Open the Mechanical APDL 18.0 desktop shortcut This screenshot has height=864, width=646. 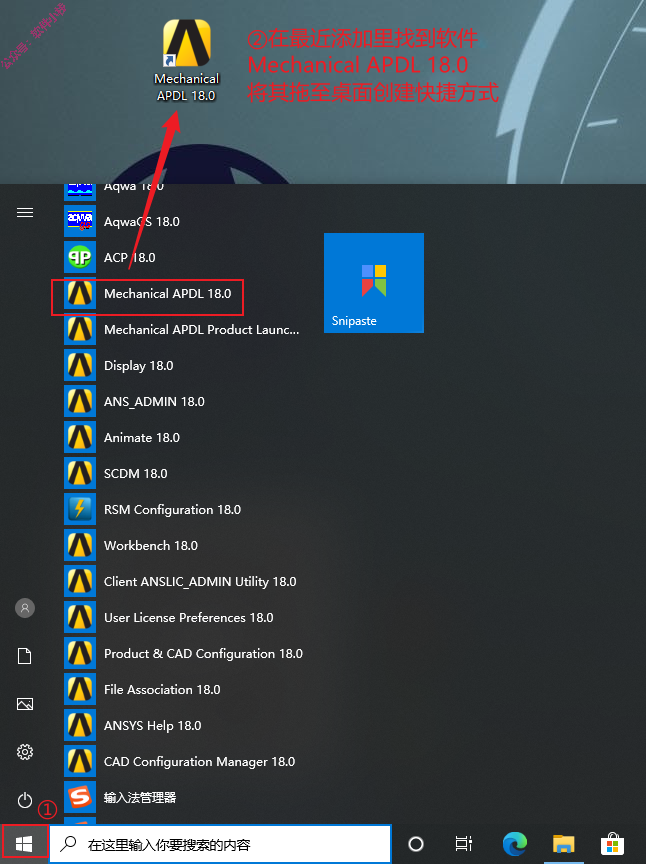(186, 61)
